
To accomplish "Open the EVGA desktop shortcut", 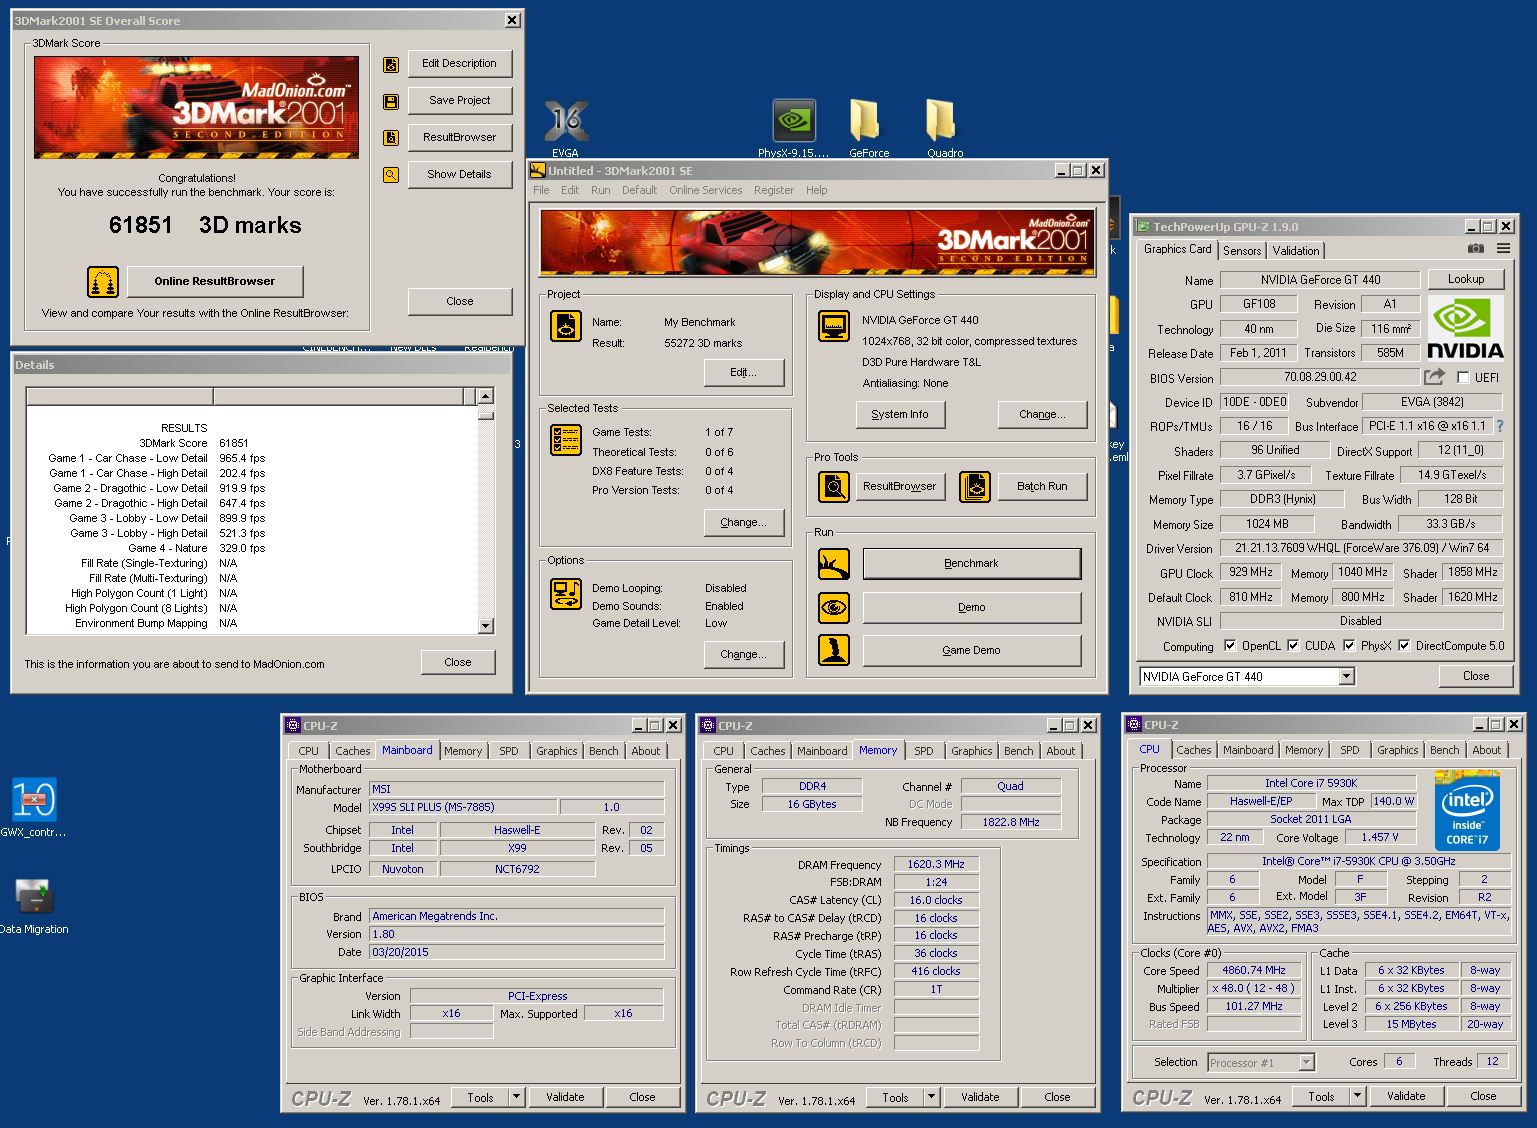I will 565,128.
